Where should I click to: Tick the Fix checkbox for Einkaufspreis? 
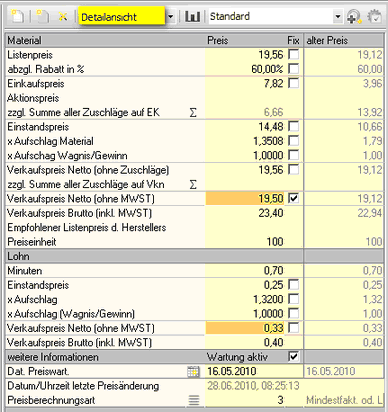(x=294, y=83)
